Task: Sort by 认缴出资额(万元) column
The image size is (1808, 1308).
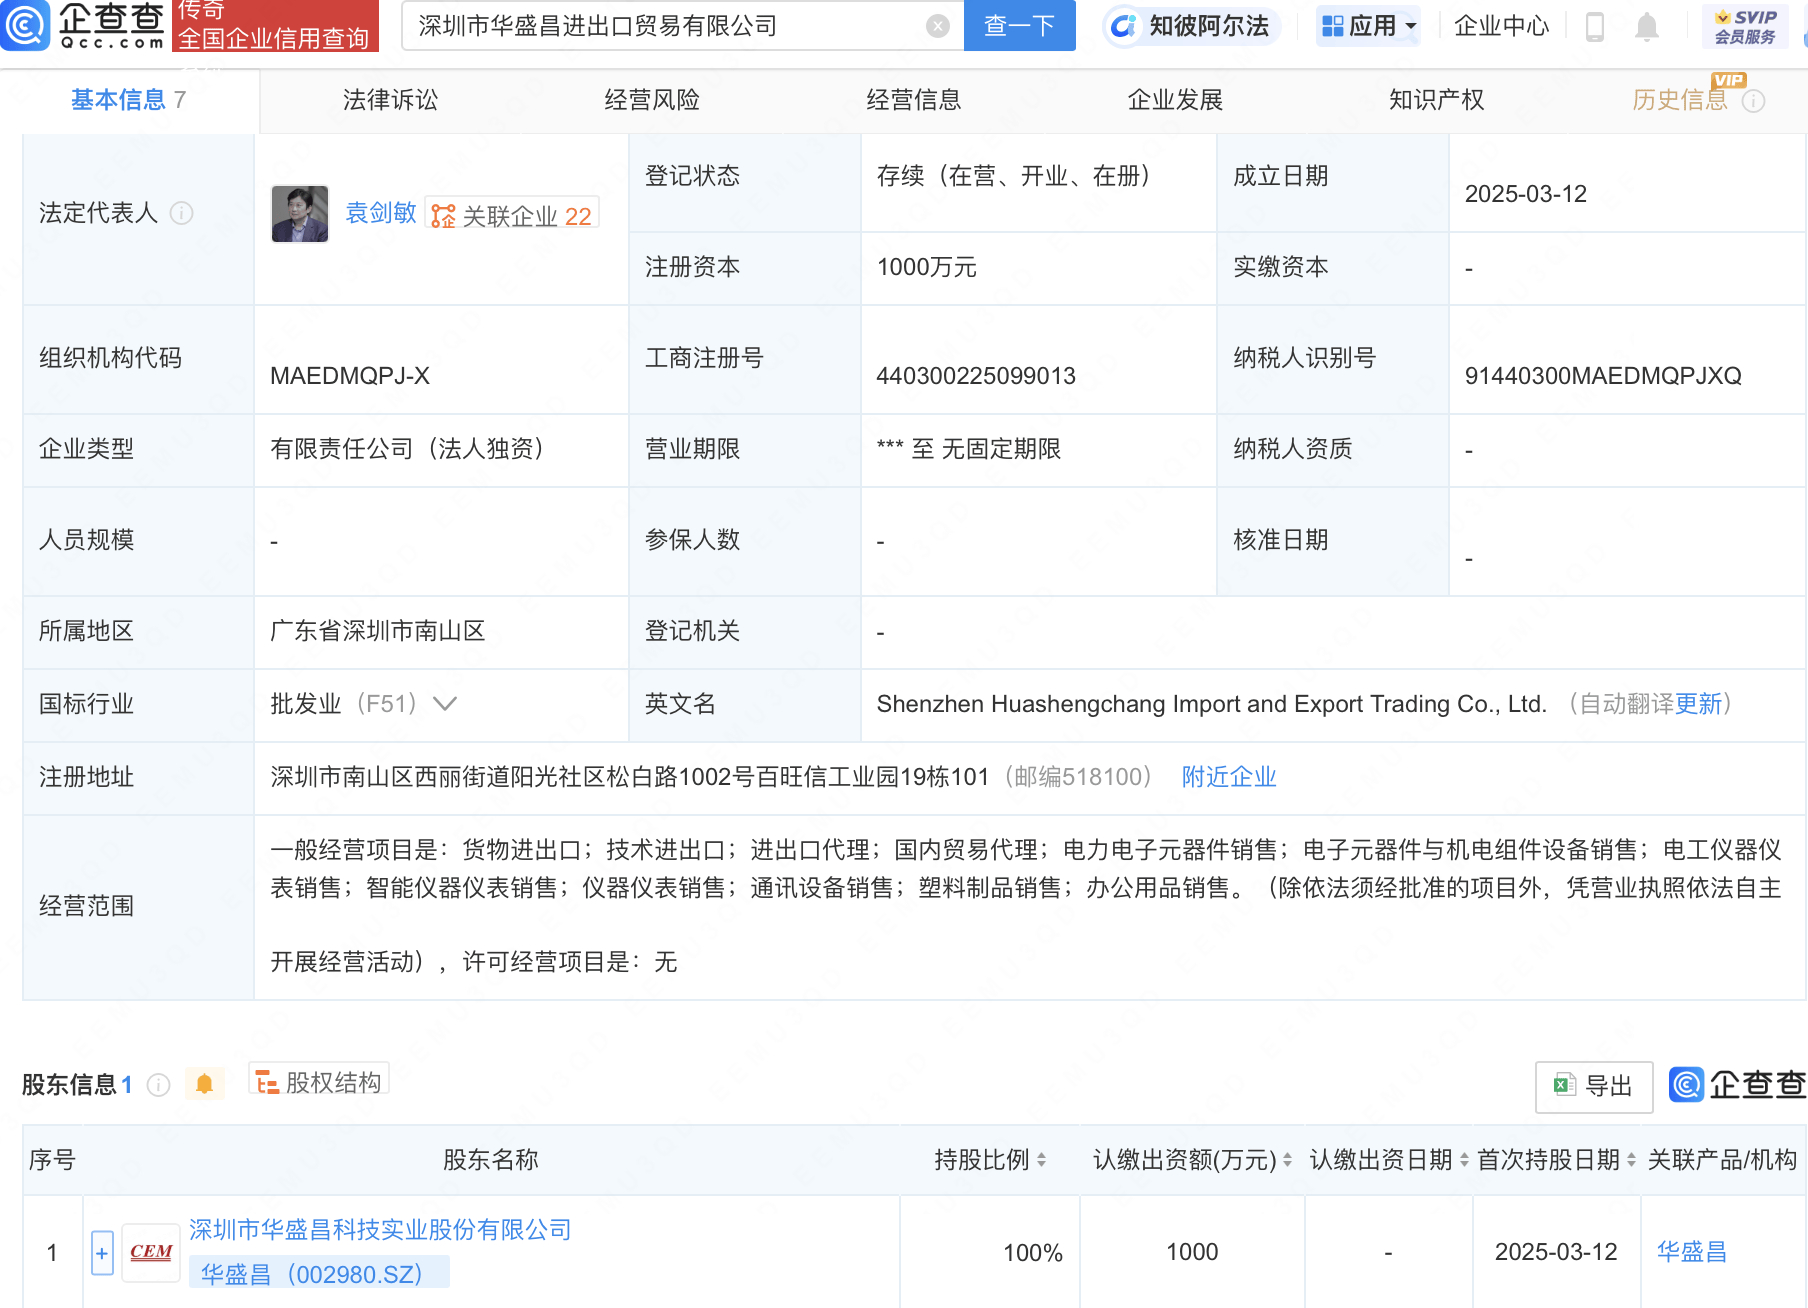Action: click(x=1287, y=1160)
